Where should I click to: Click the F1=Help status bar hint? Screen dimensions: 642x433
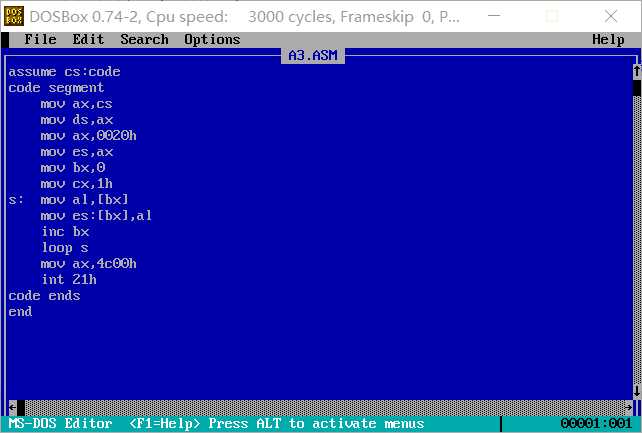pyautogui.click(x=165, y=424)
